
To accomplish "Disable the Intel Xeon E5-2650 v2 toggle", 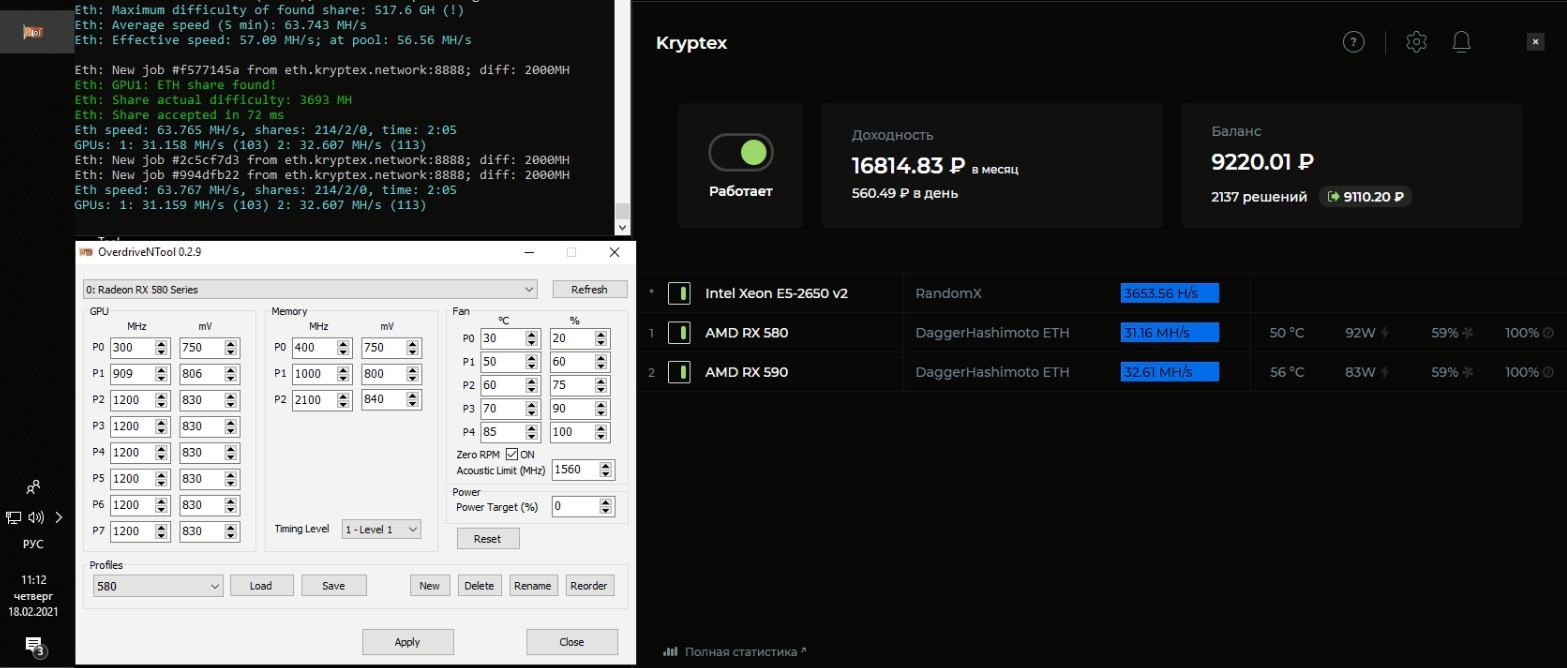I will [679, 293].
